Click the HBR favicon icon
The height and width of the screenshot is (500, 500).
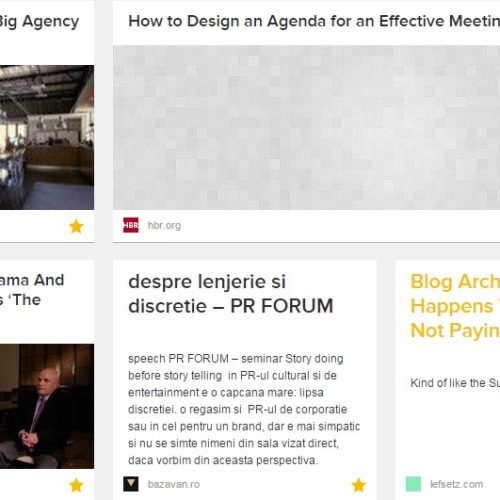pyautogui.click(x=131, y=225)
